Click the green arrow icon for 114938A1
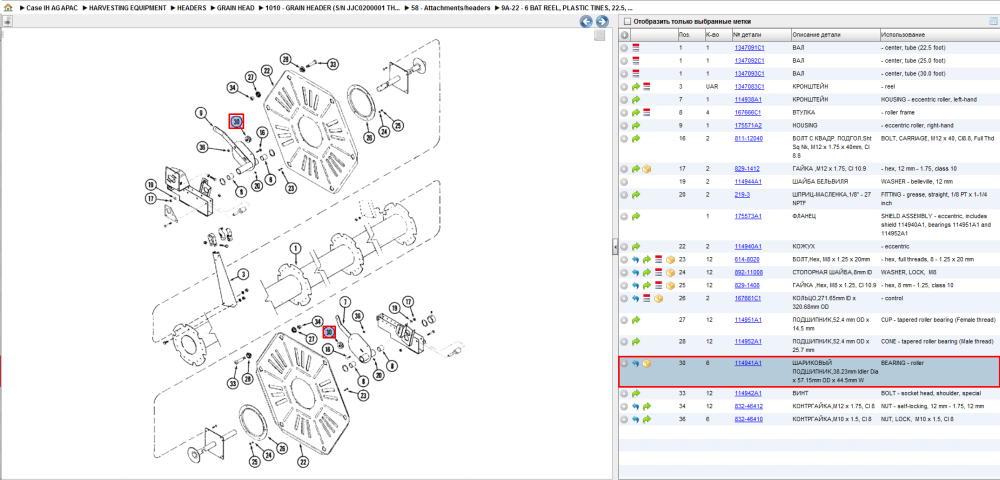1000x480 pixels. pos(636,100)
